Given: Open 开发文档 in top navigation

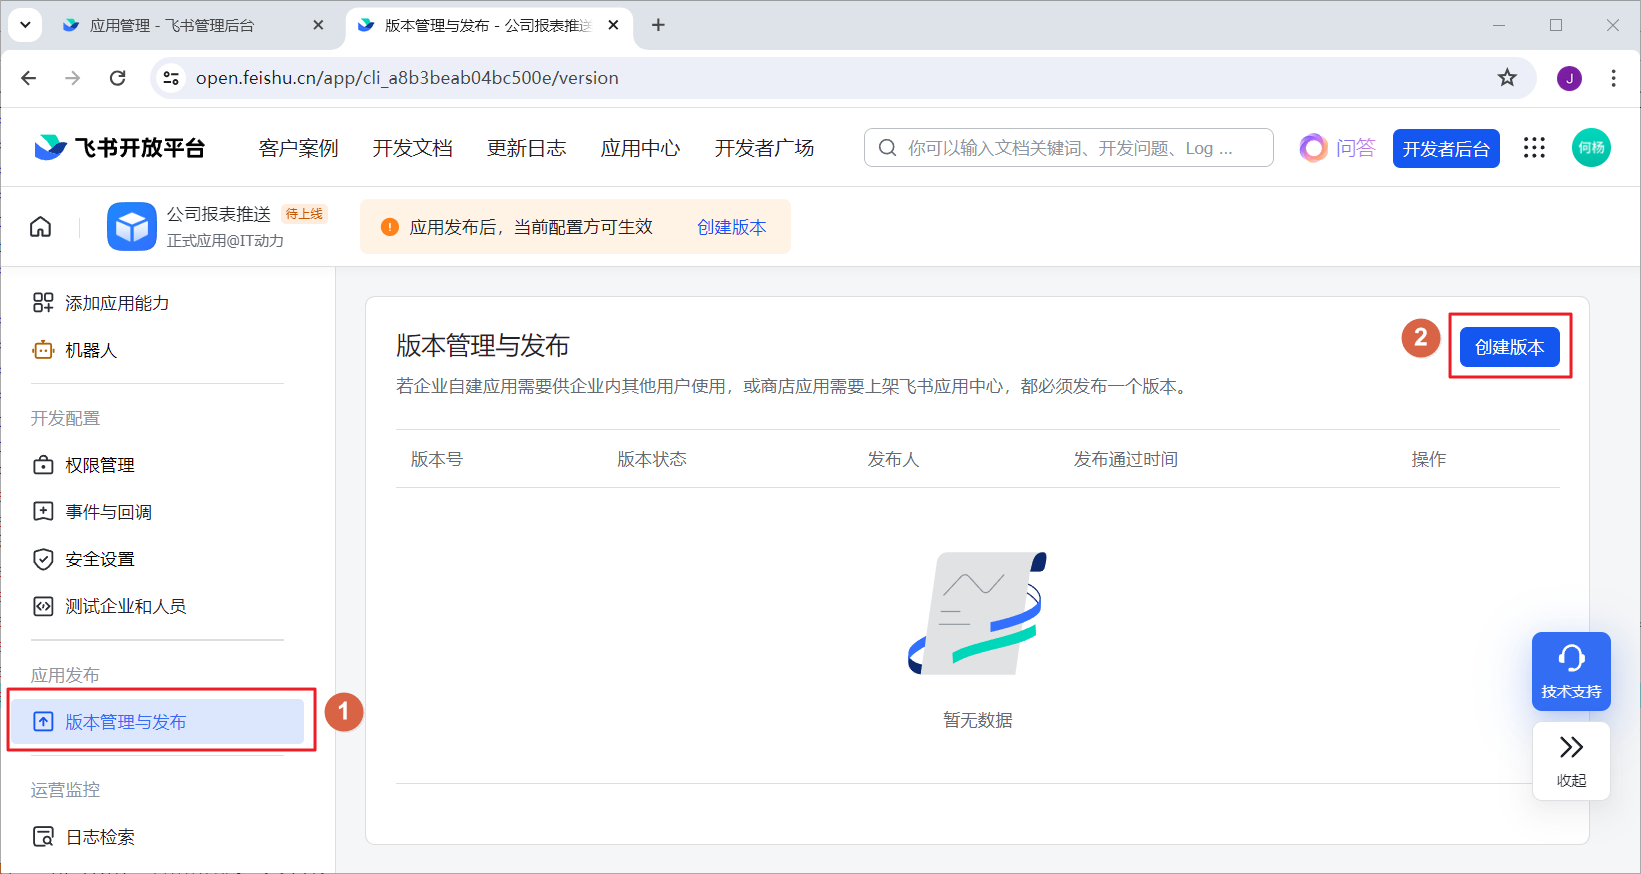Looking at the screenshot, I should (x=412, y=148).
